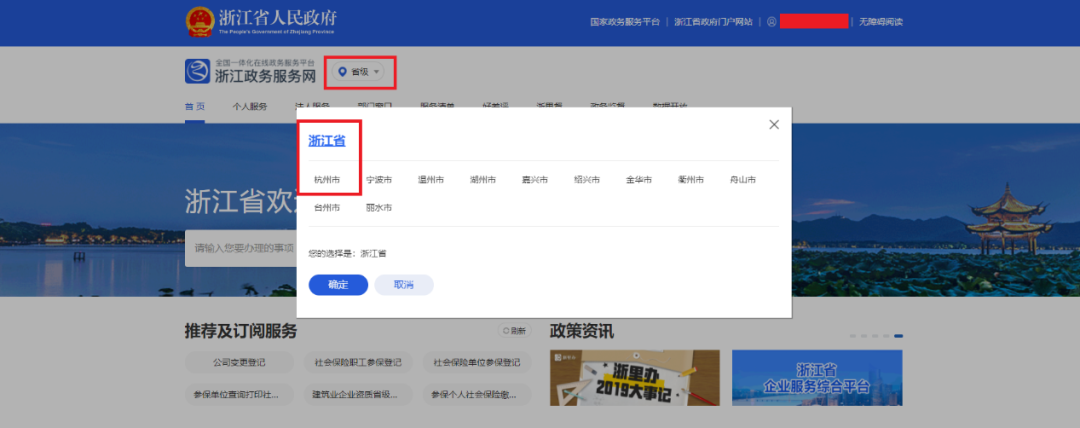
Task: Choose 丽水市 in the city list
Action: click(379, 207)
